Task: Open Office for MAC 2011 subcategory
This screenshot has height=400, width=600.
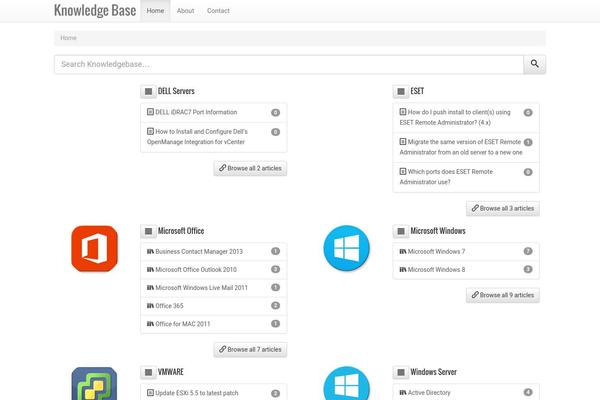Action: tap(183, 324)
